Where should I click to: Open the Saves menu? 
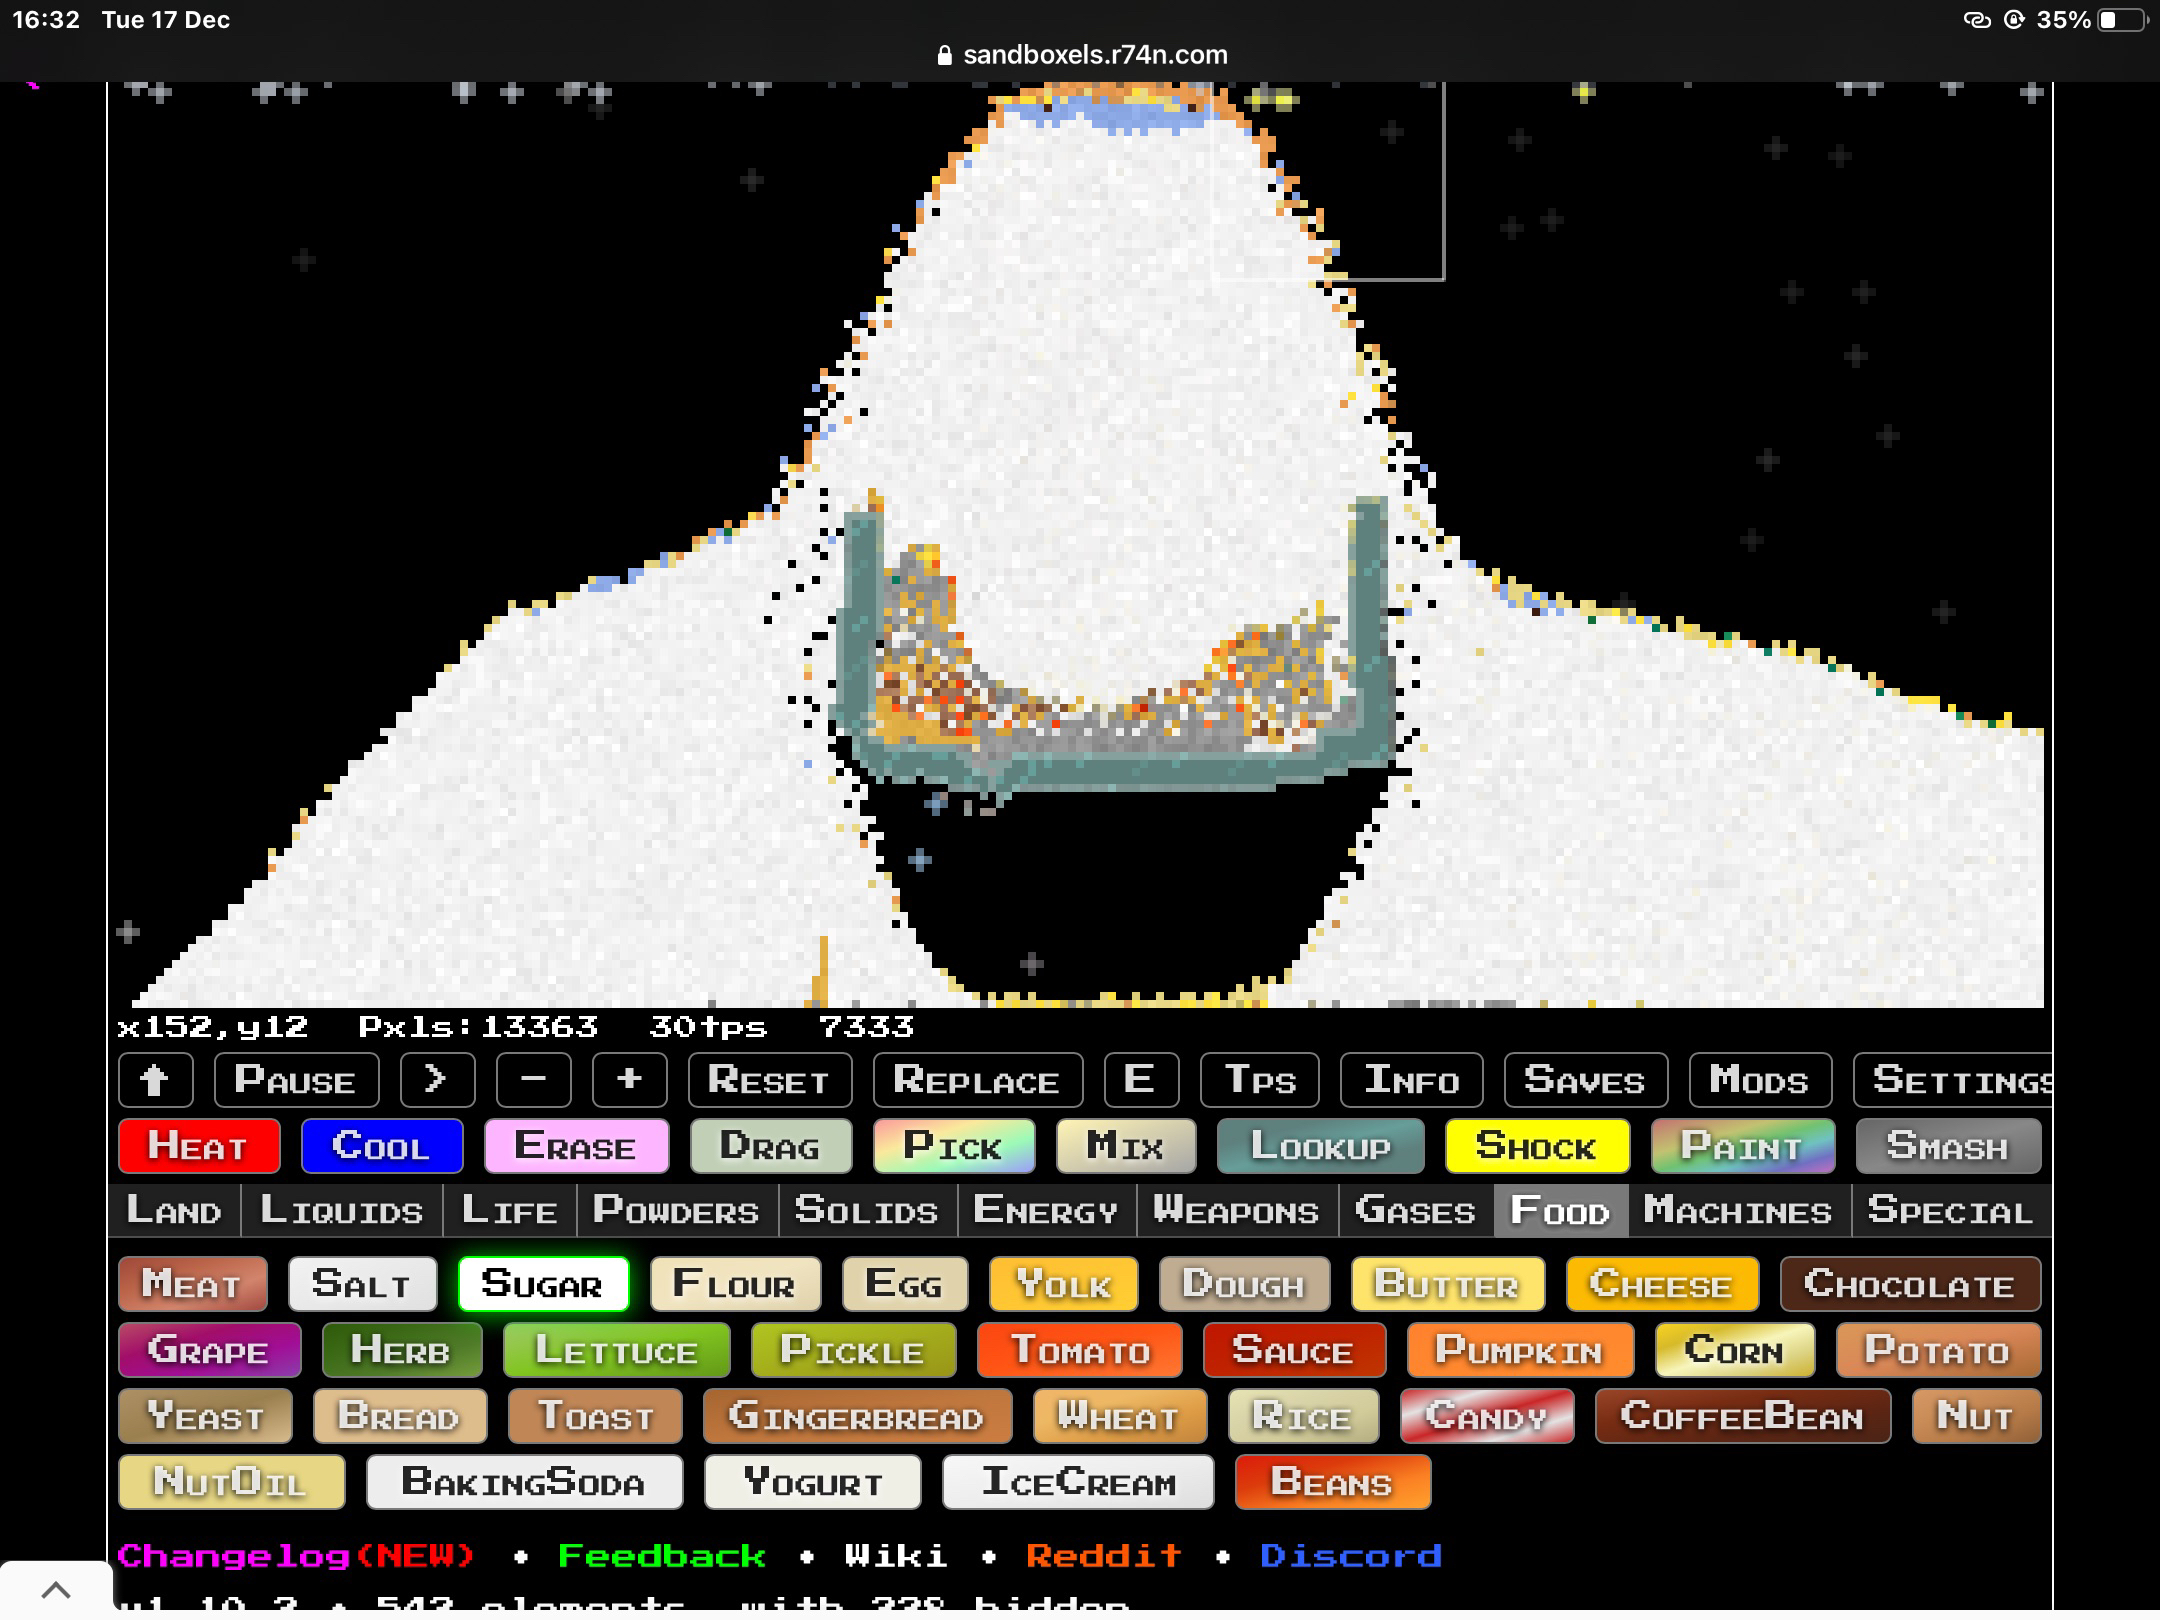click(1585, 1080)
